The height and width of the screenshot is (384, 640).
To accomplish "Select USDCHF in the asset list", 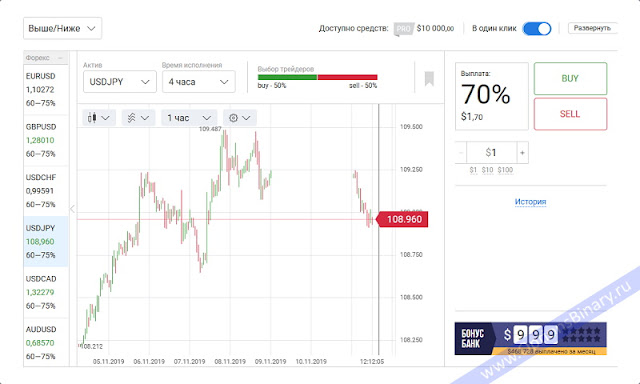I will point(46,191).
